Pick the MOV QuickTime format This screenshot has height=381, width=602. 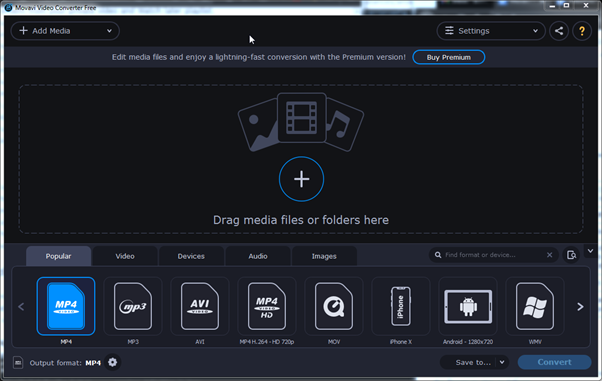[334, 306]
